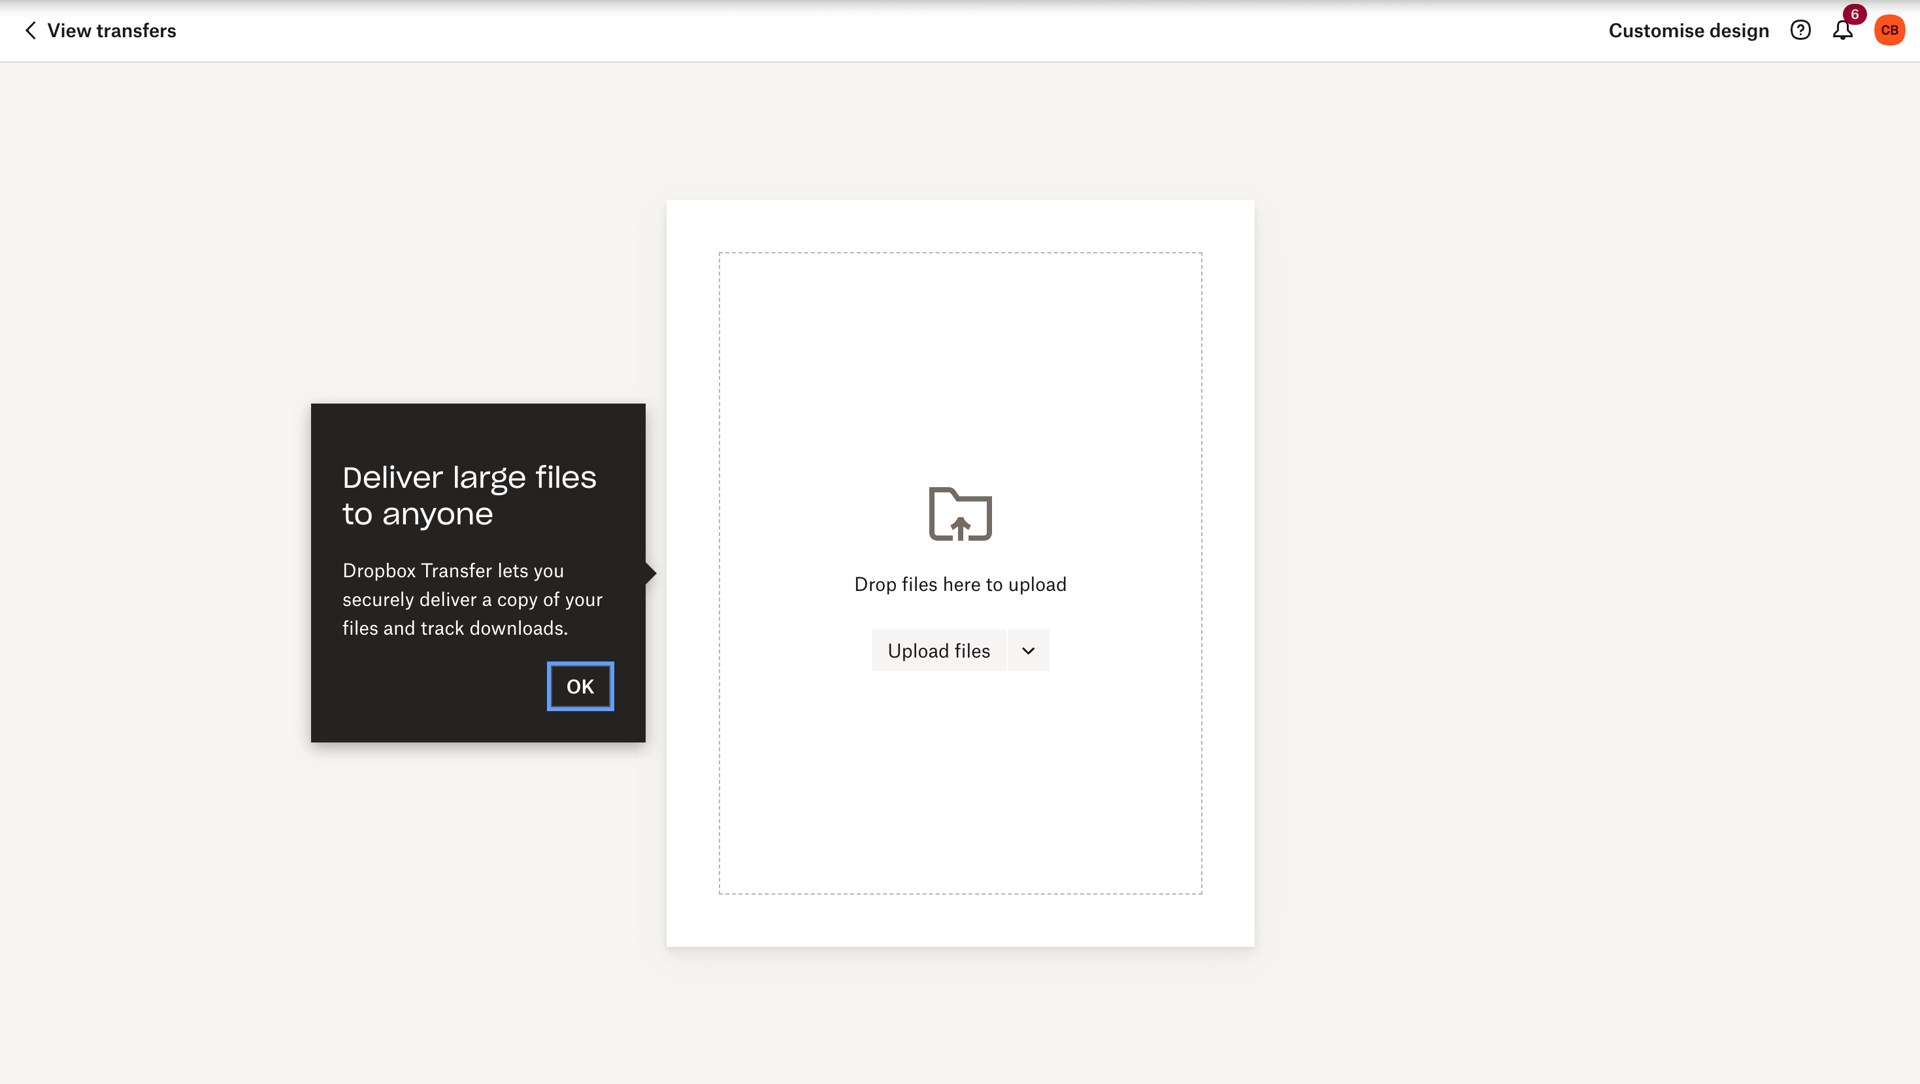
Task: Click the notification badge showing 6
Action: tap(1855, 14)
